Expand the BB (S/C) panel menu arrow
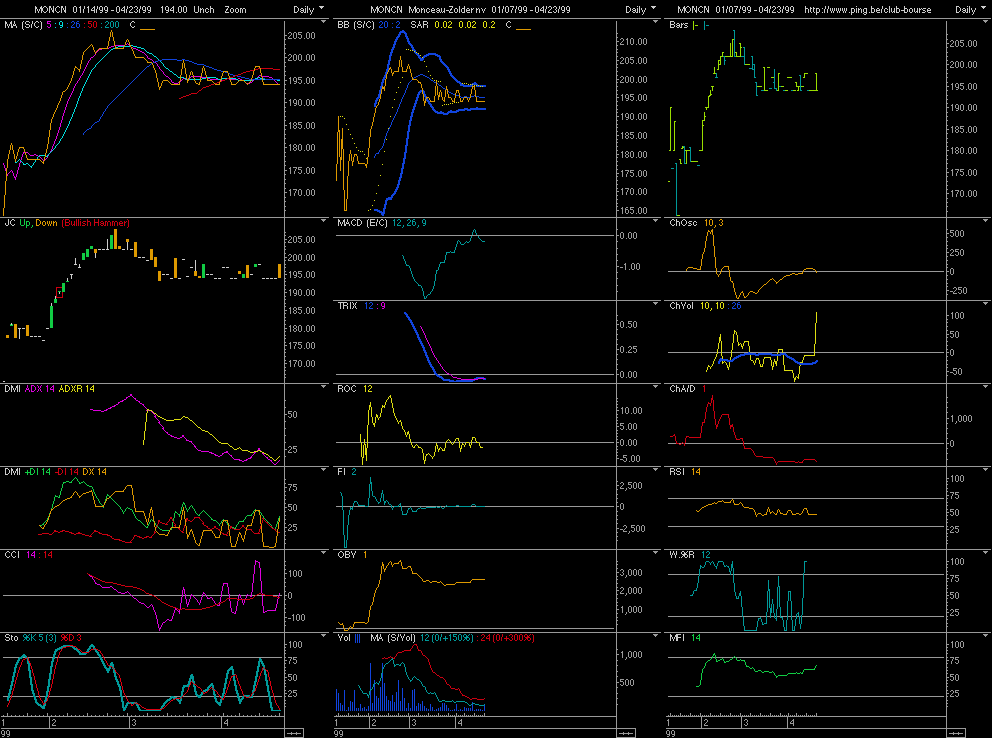The height and width of the screenshot is (738, 992). (655, 22)
